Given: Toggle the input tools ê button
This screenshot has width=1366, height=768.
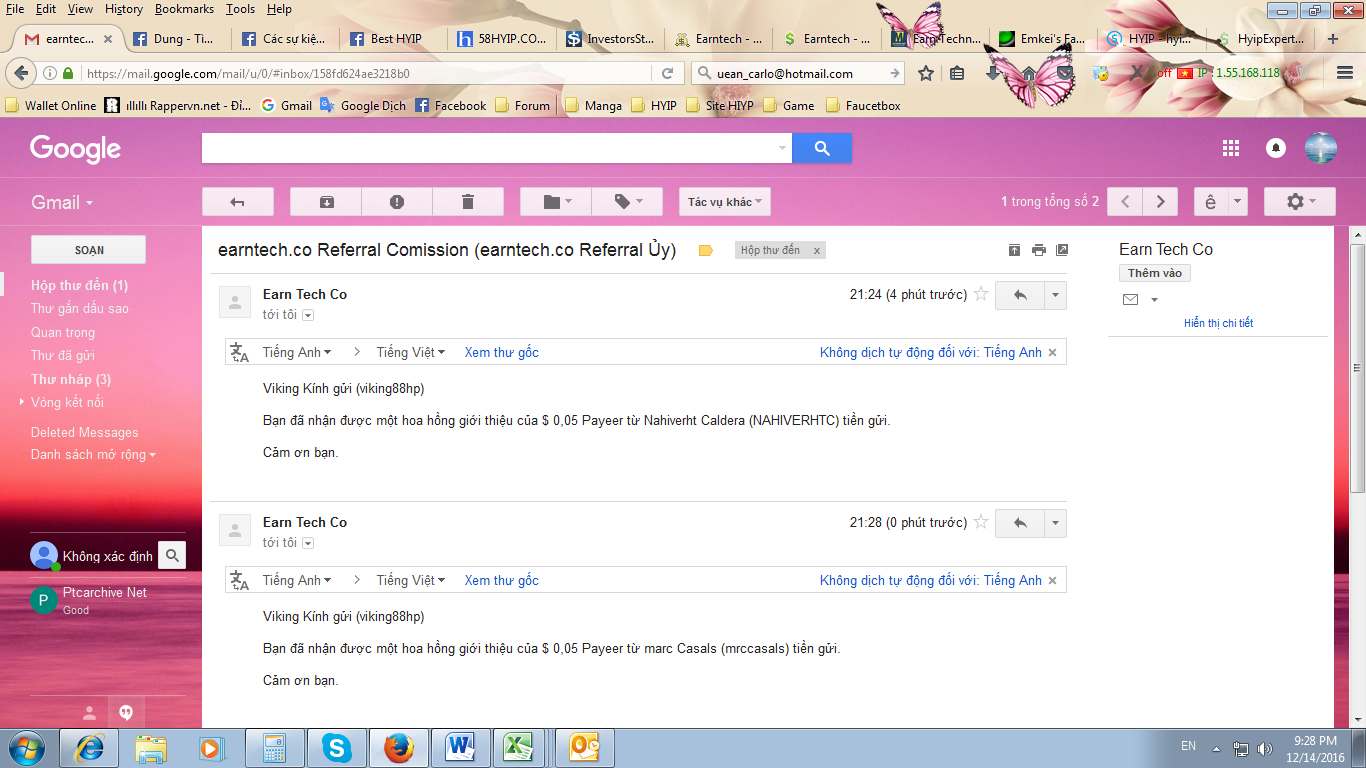Looking at the screenshot, I should [x=1210, y=202].
